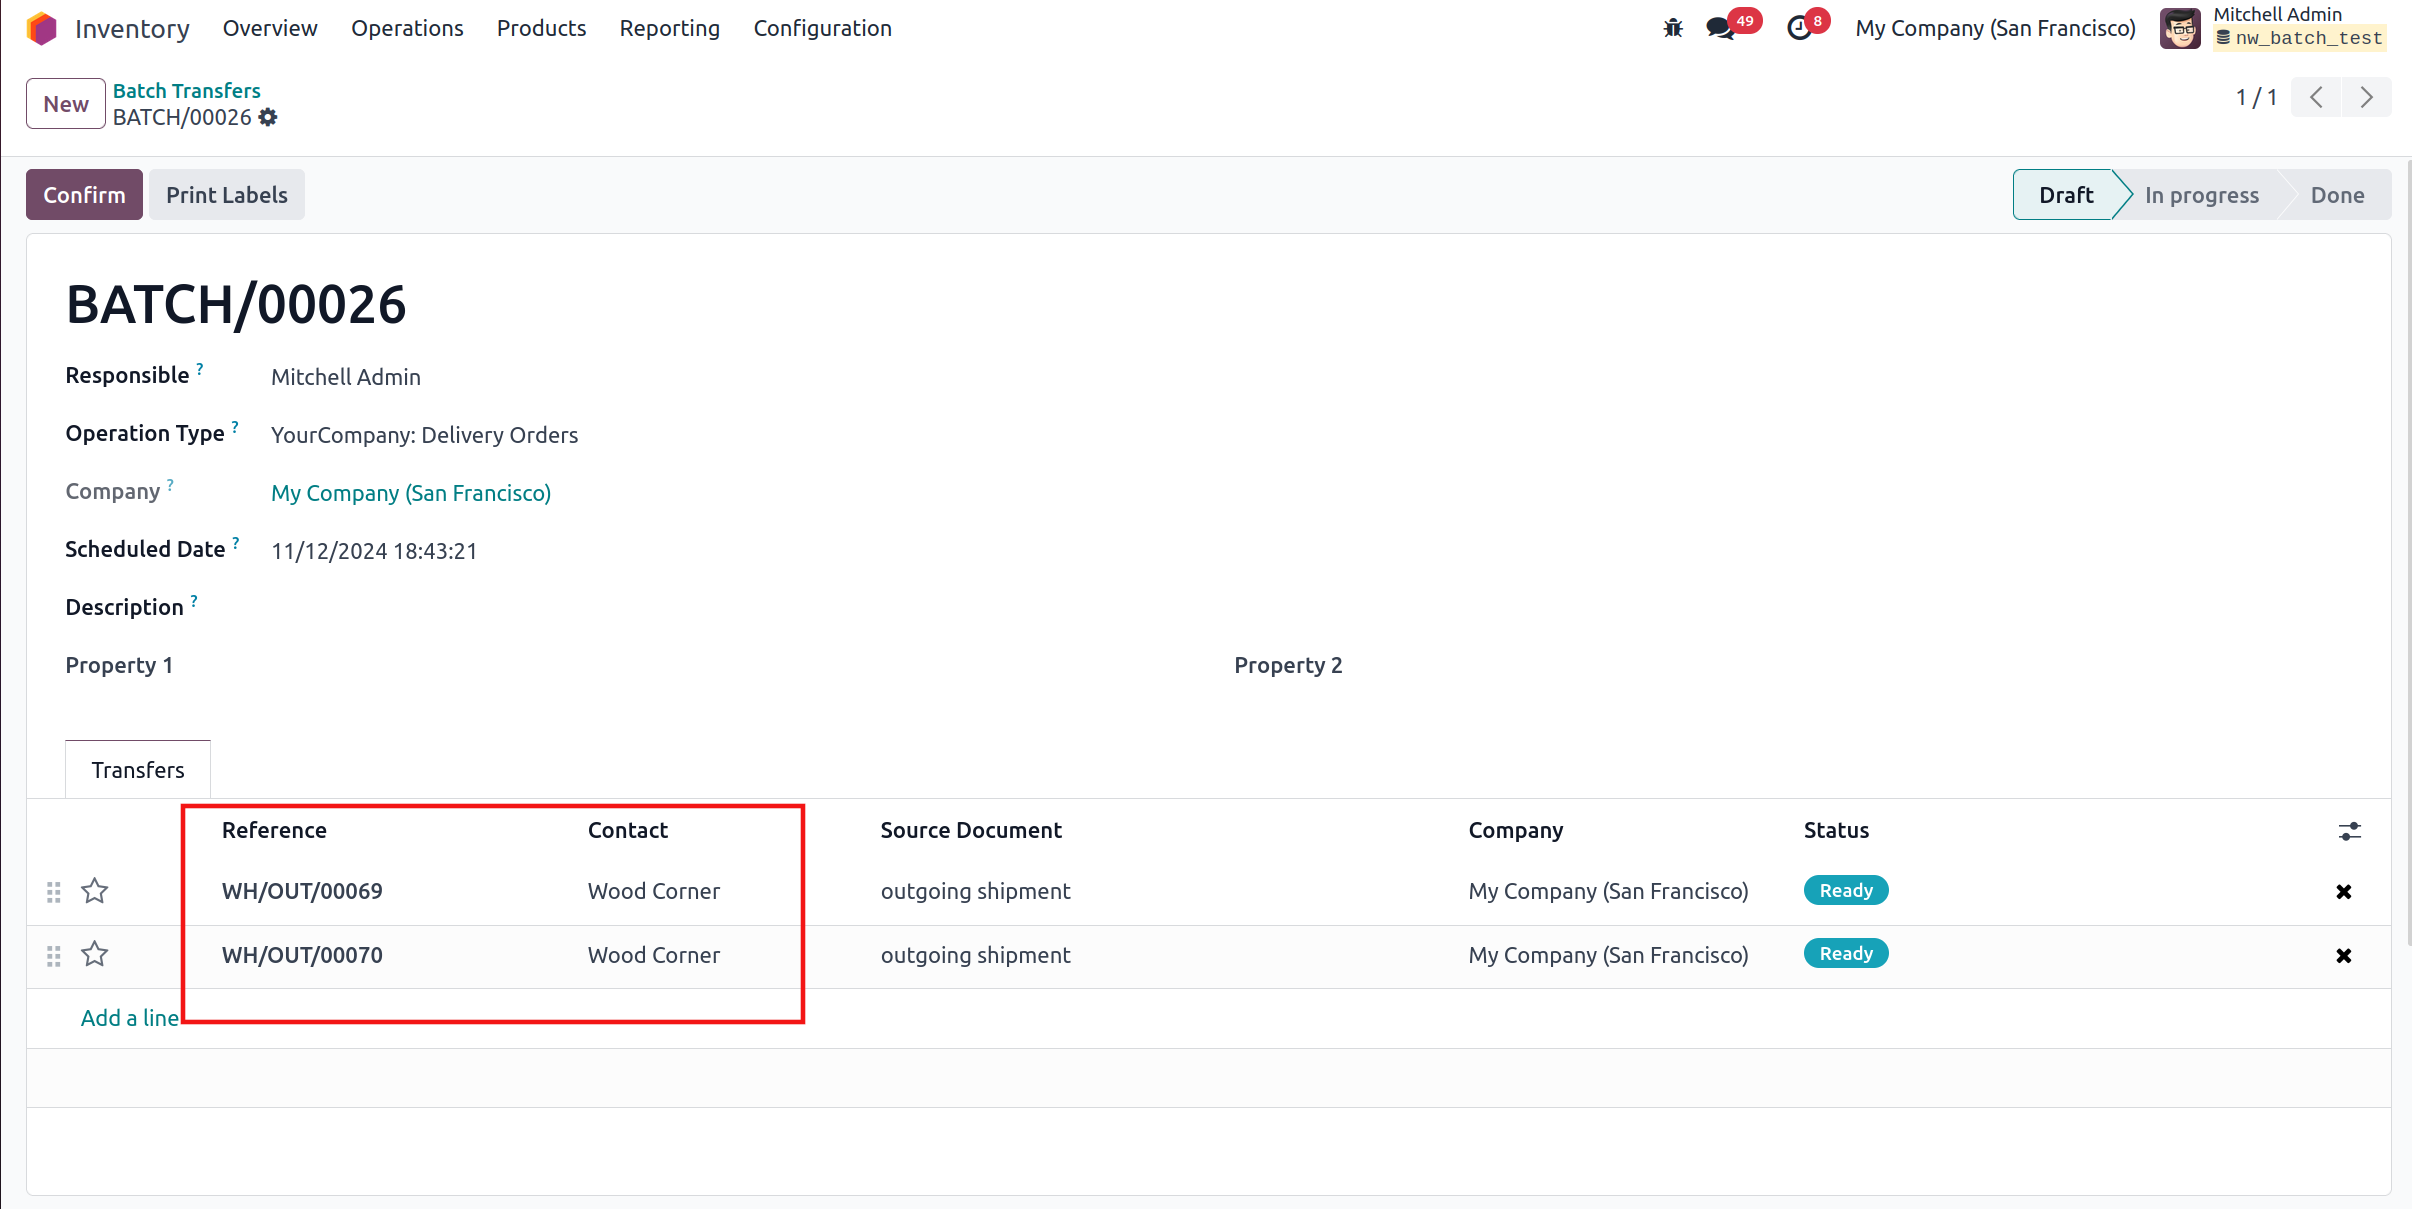Open the company switcher My Company
This screenshot has width=2412, height=1209.
pos(1995,28)
